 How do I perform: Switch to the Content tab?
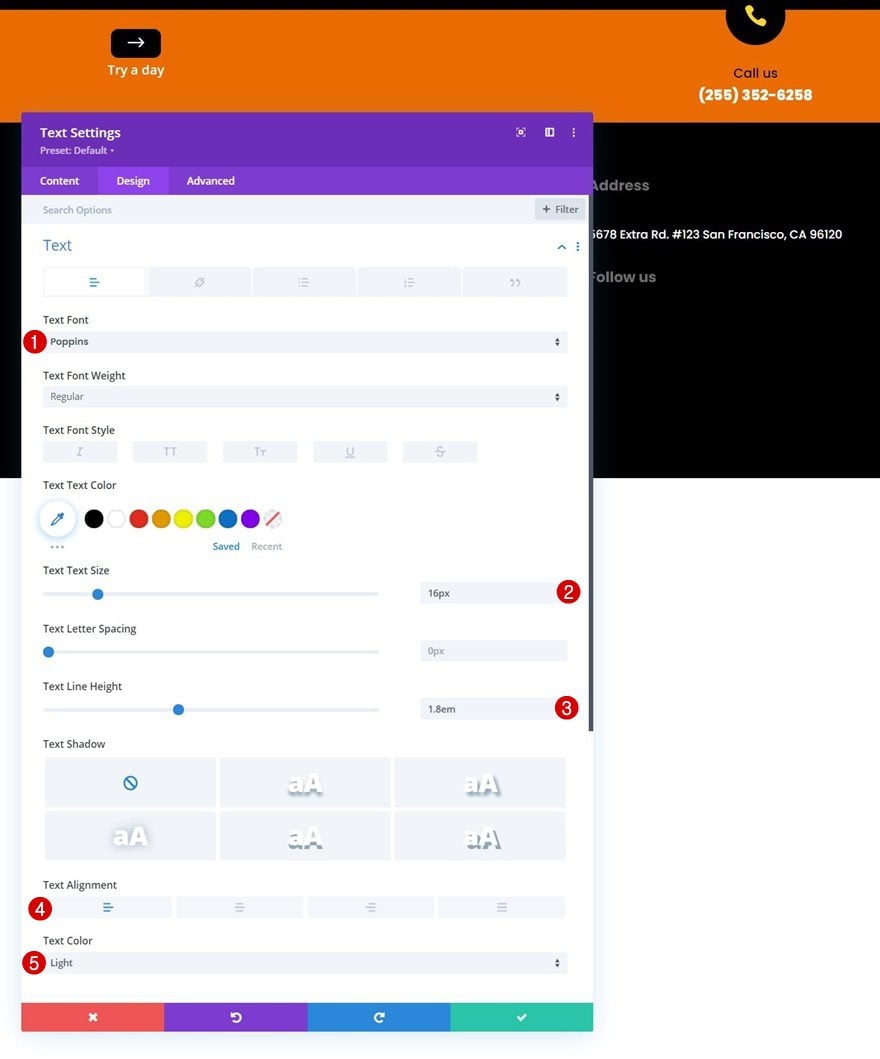[x=59, y=181]
